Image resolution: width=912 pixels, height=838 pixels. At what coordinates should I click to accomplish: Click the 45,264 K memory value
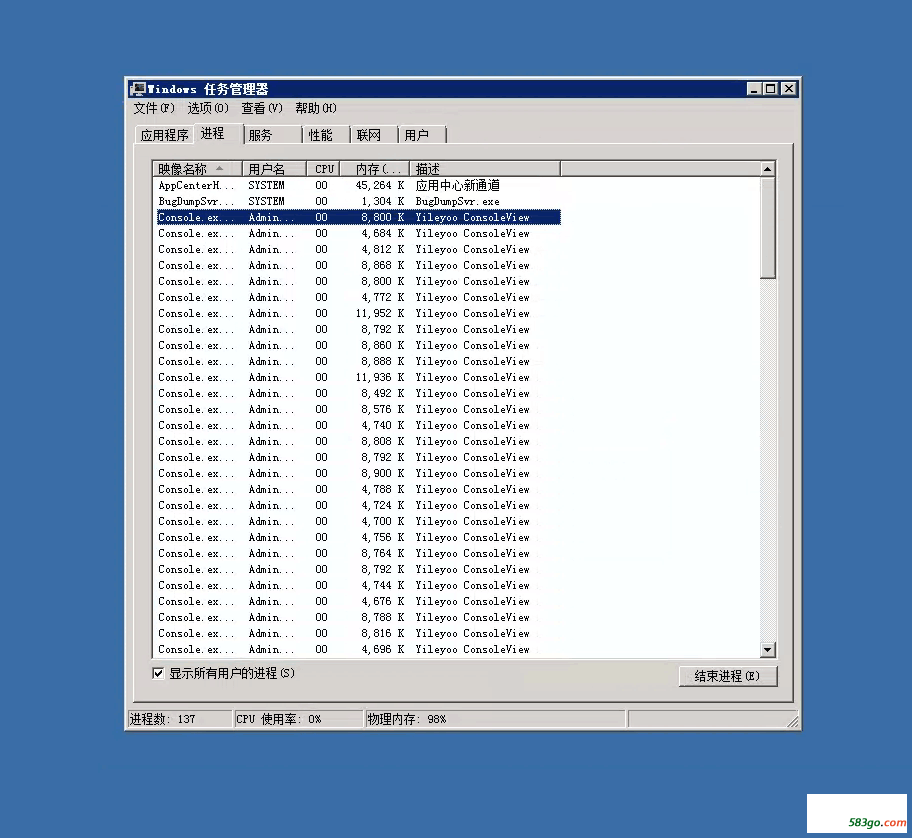(380, 186)
